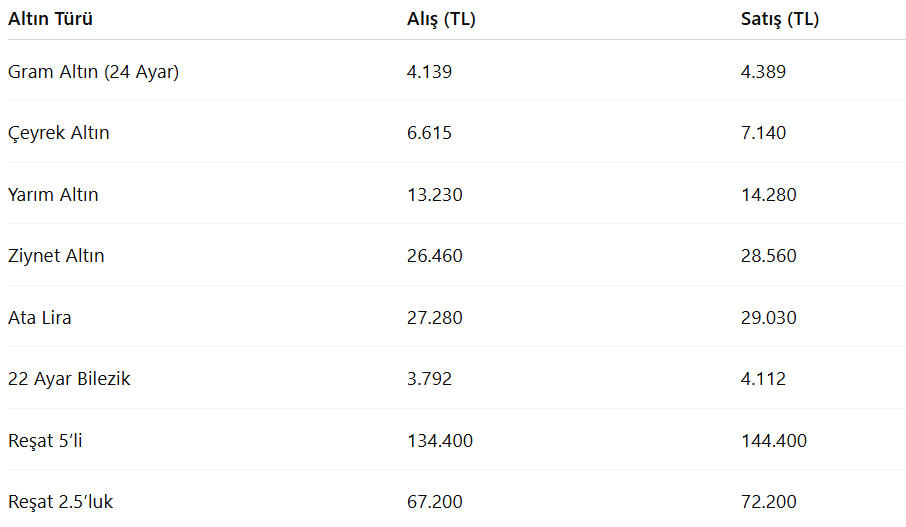Click the Alış (TL) column header
The image size is (906, 527).
pyautogui.click(x=441, y=19)
